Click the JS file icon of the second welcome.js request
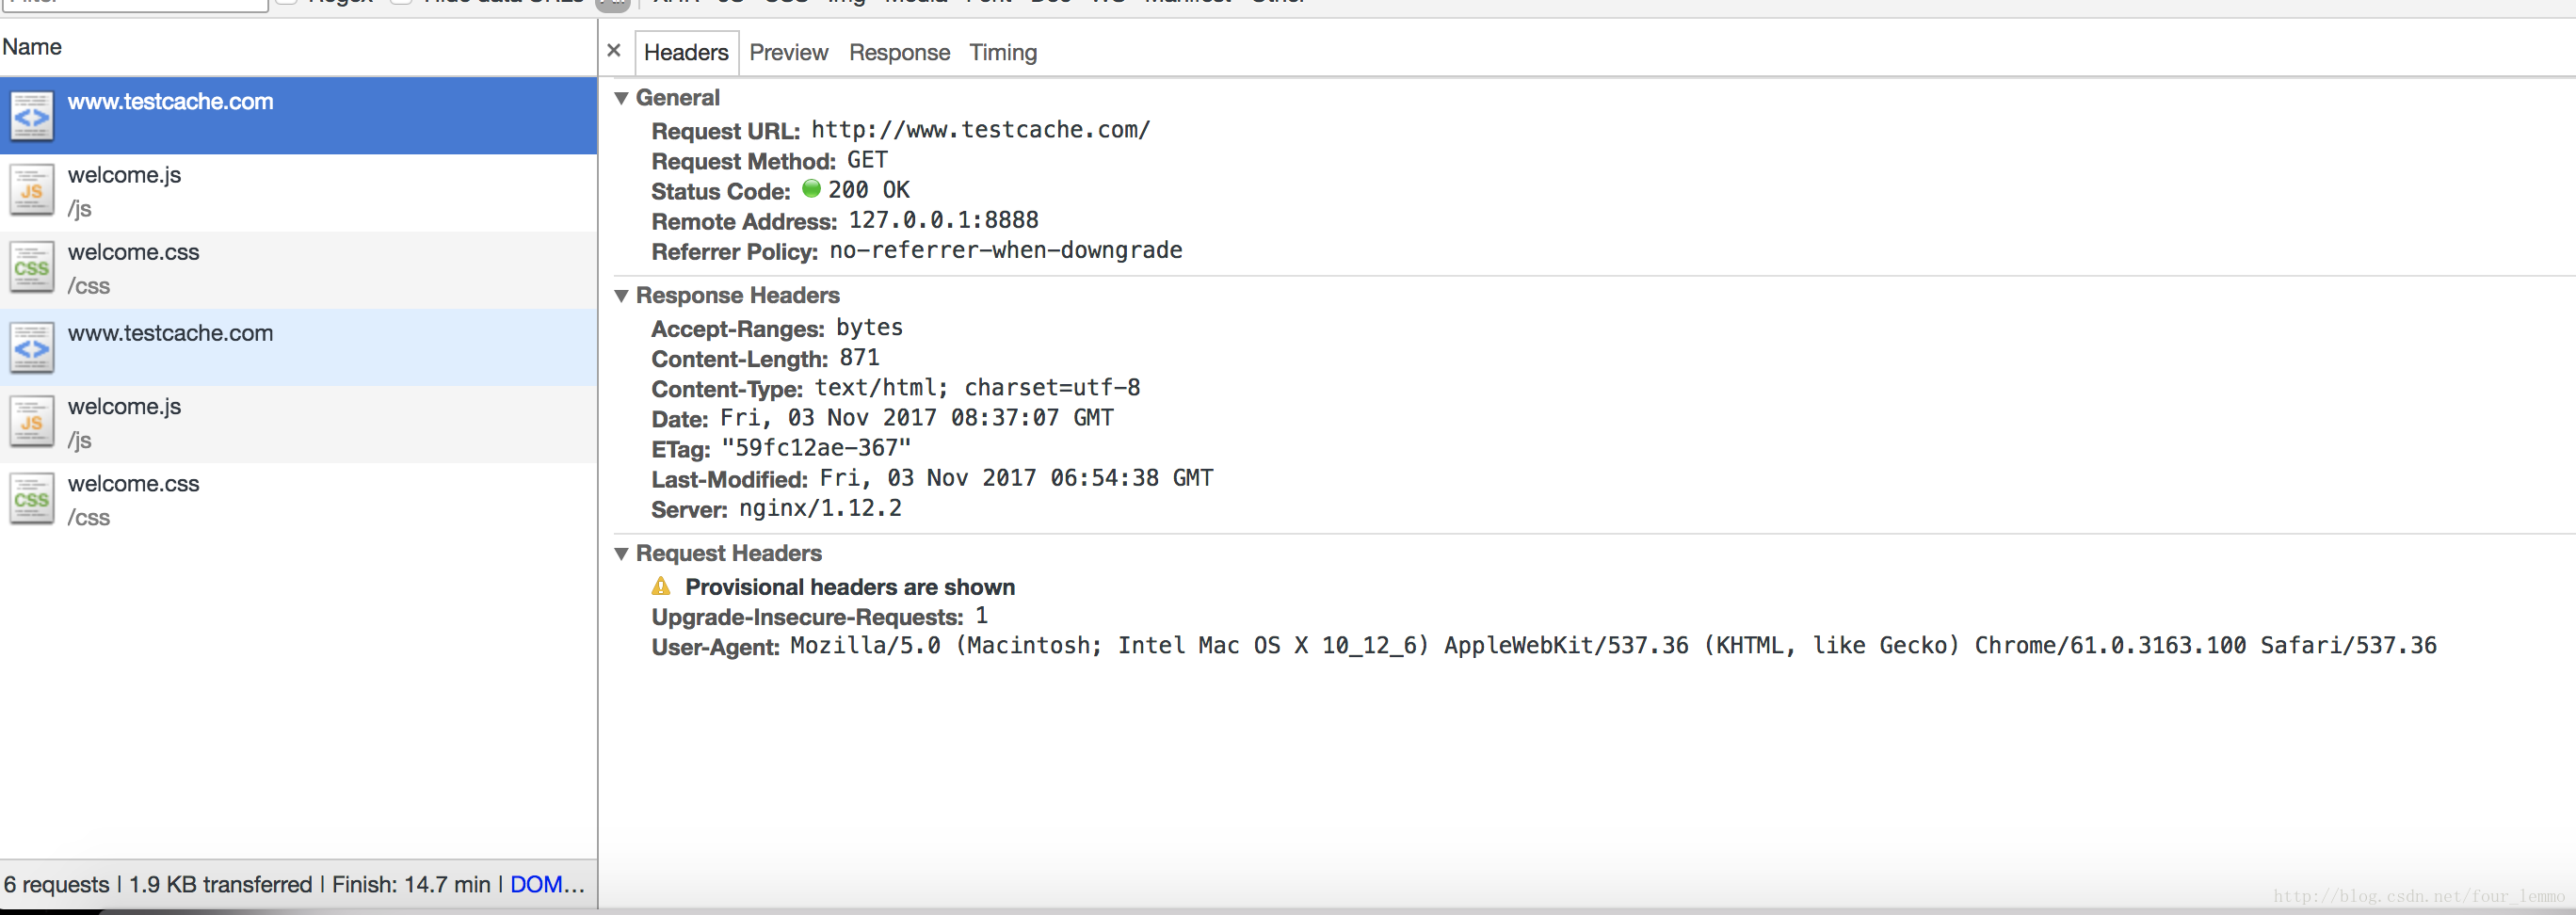Image resolution: width=2576 pixels, height=915 pixels. pos(32,421)
